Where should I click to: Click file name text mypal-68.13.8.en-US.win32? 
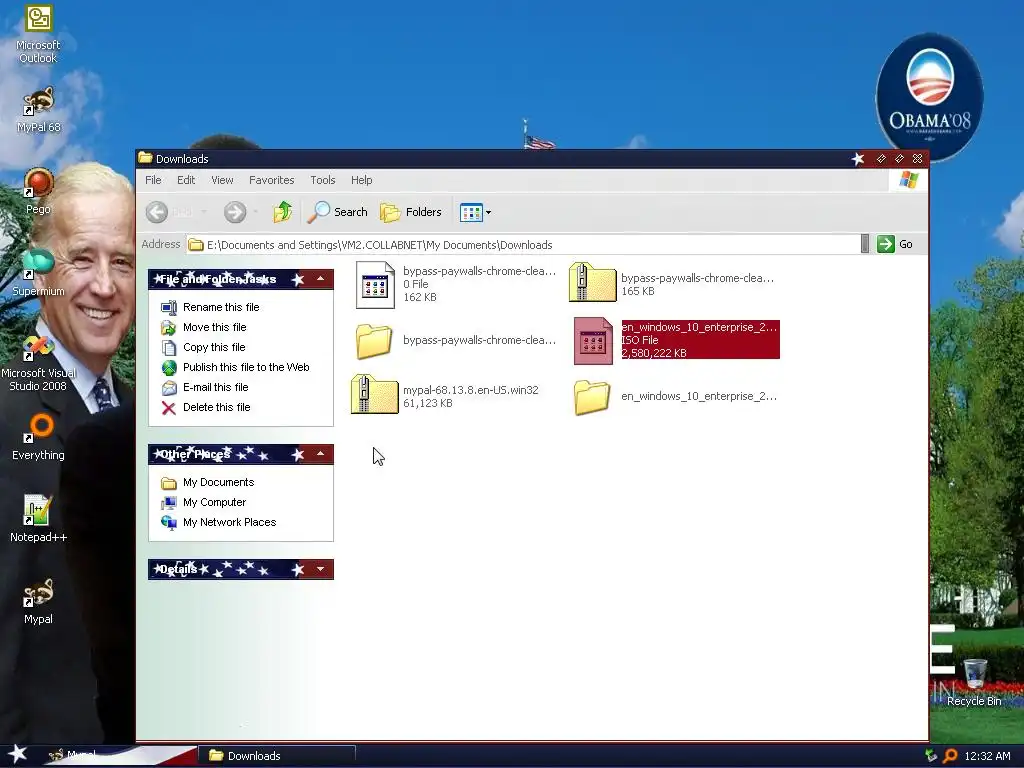(x=470, y=390)
